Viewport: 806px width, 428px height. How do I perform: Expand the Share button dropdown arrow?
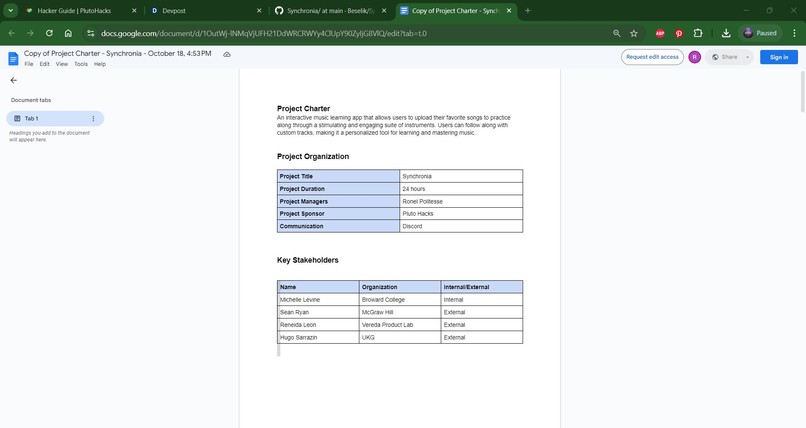click(x=747, y=57)
